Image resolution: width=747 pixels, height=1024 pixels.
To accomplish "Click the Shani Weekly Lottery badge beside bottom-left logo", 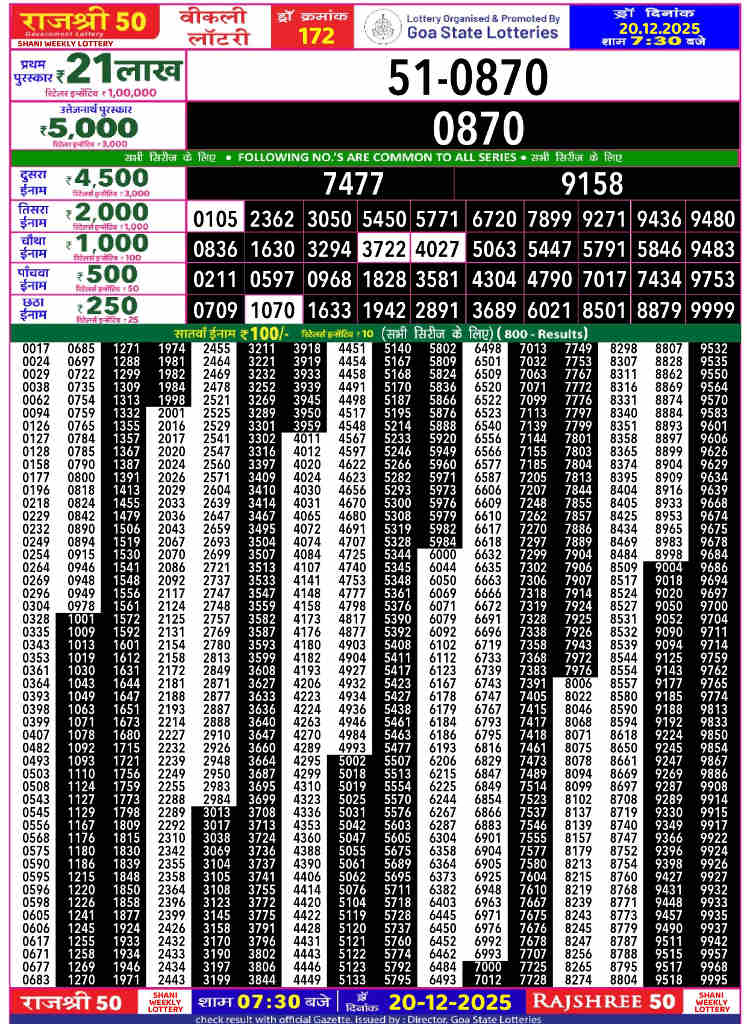I will [164, 1002].
